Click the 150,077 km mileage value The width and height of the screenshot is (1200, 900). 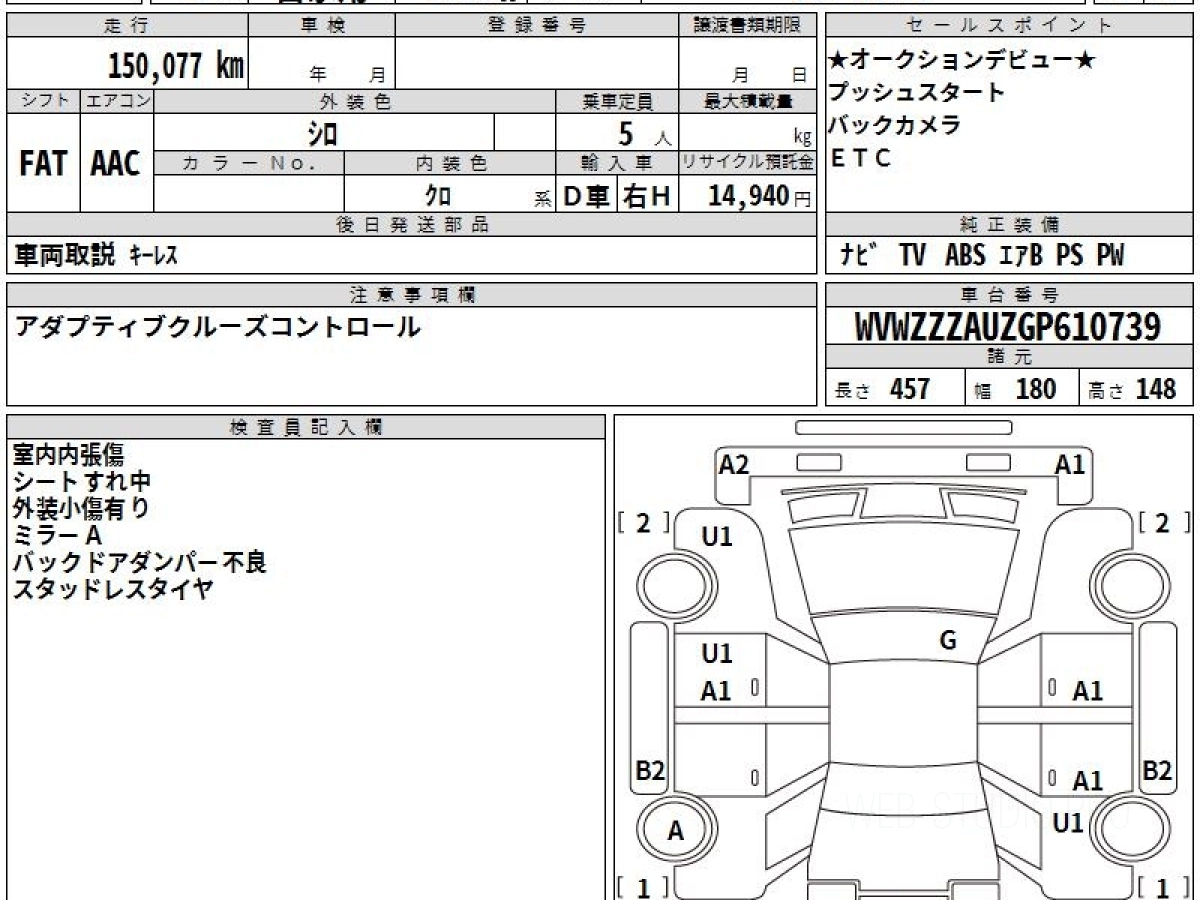pyautogui.click(x=176, y=66)
